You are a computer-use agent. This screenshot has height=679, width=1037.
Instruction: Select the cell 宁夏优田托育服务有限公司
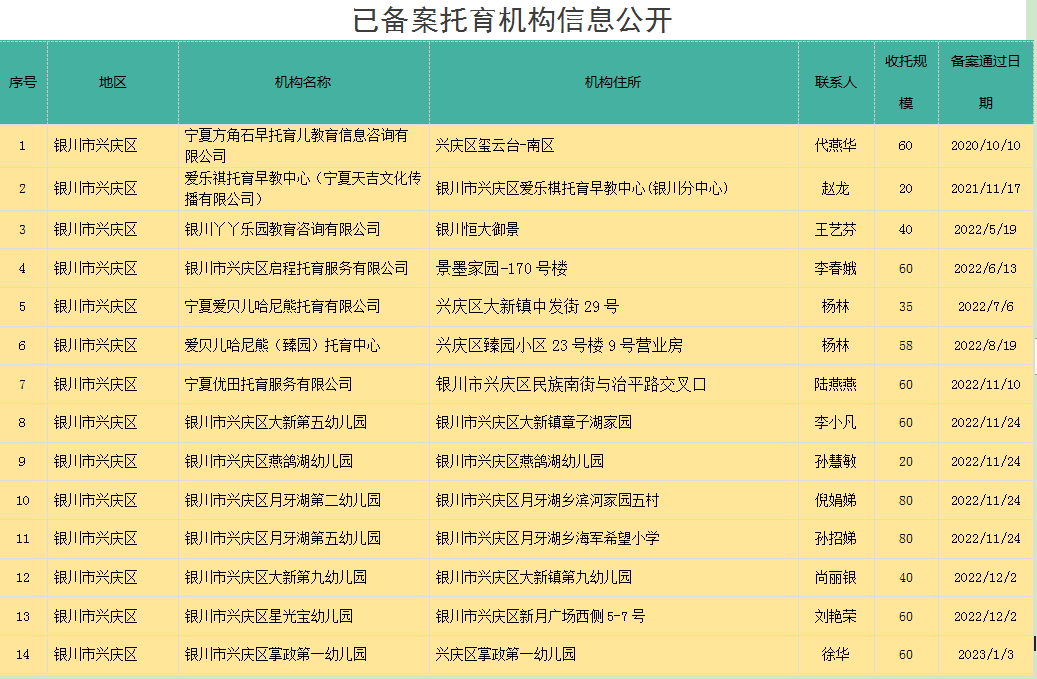269,384
